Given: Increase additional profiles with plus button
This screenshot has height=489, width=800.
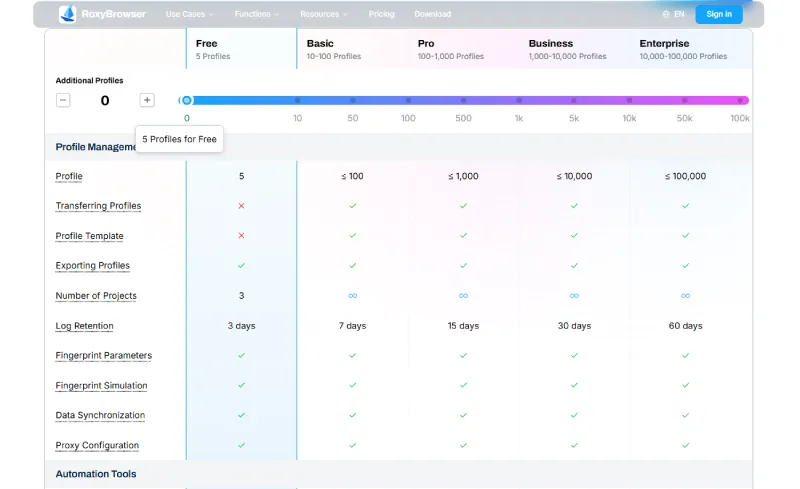Looking at the screenshot, I should (x=147, y=100).
